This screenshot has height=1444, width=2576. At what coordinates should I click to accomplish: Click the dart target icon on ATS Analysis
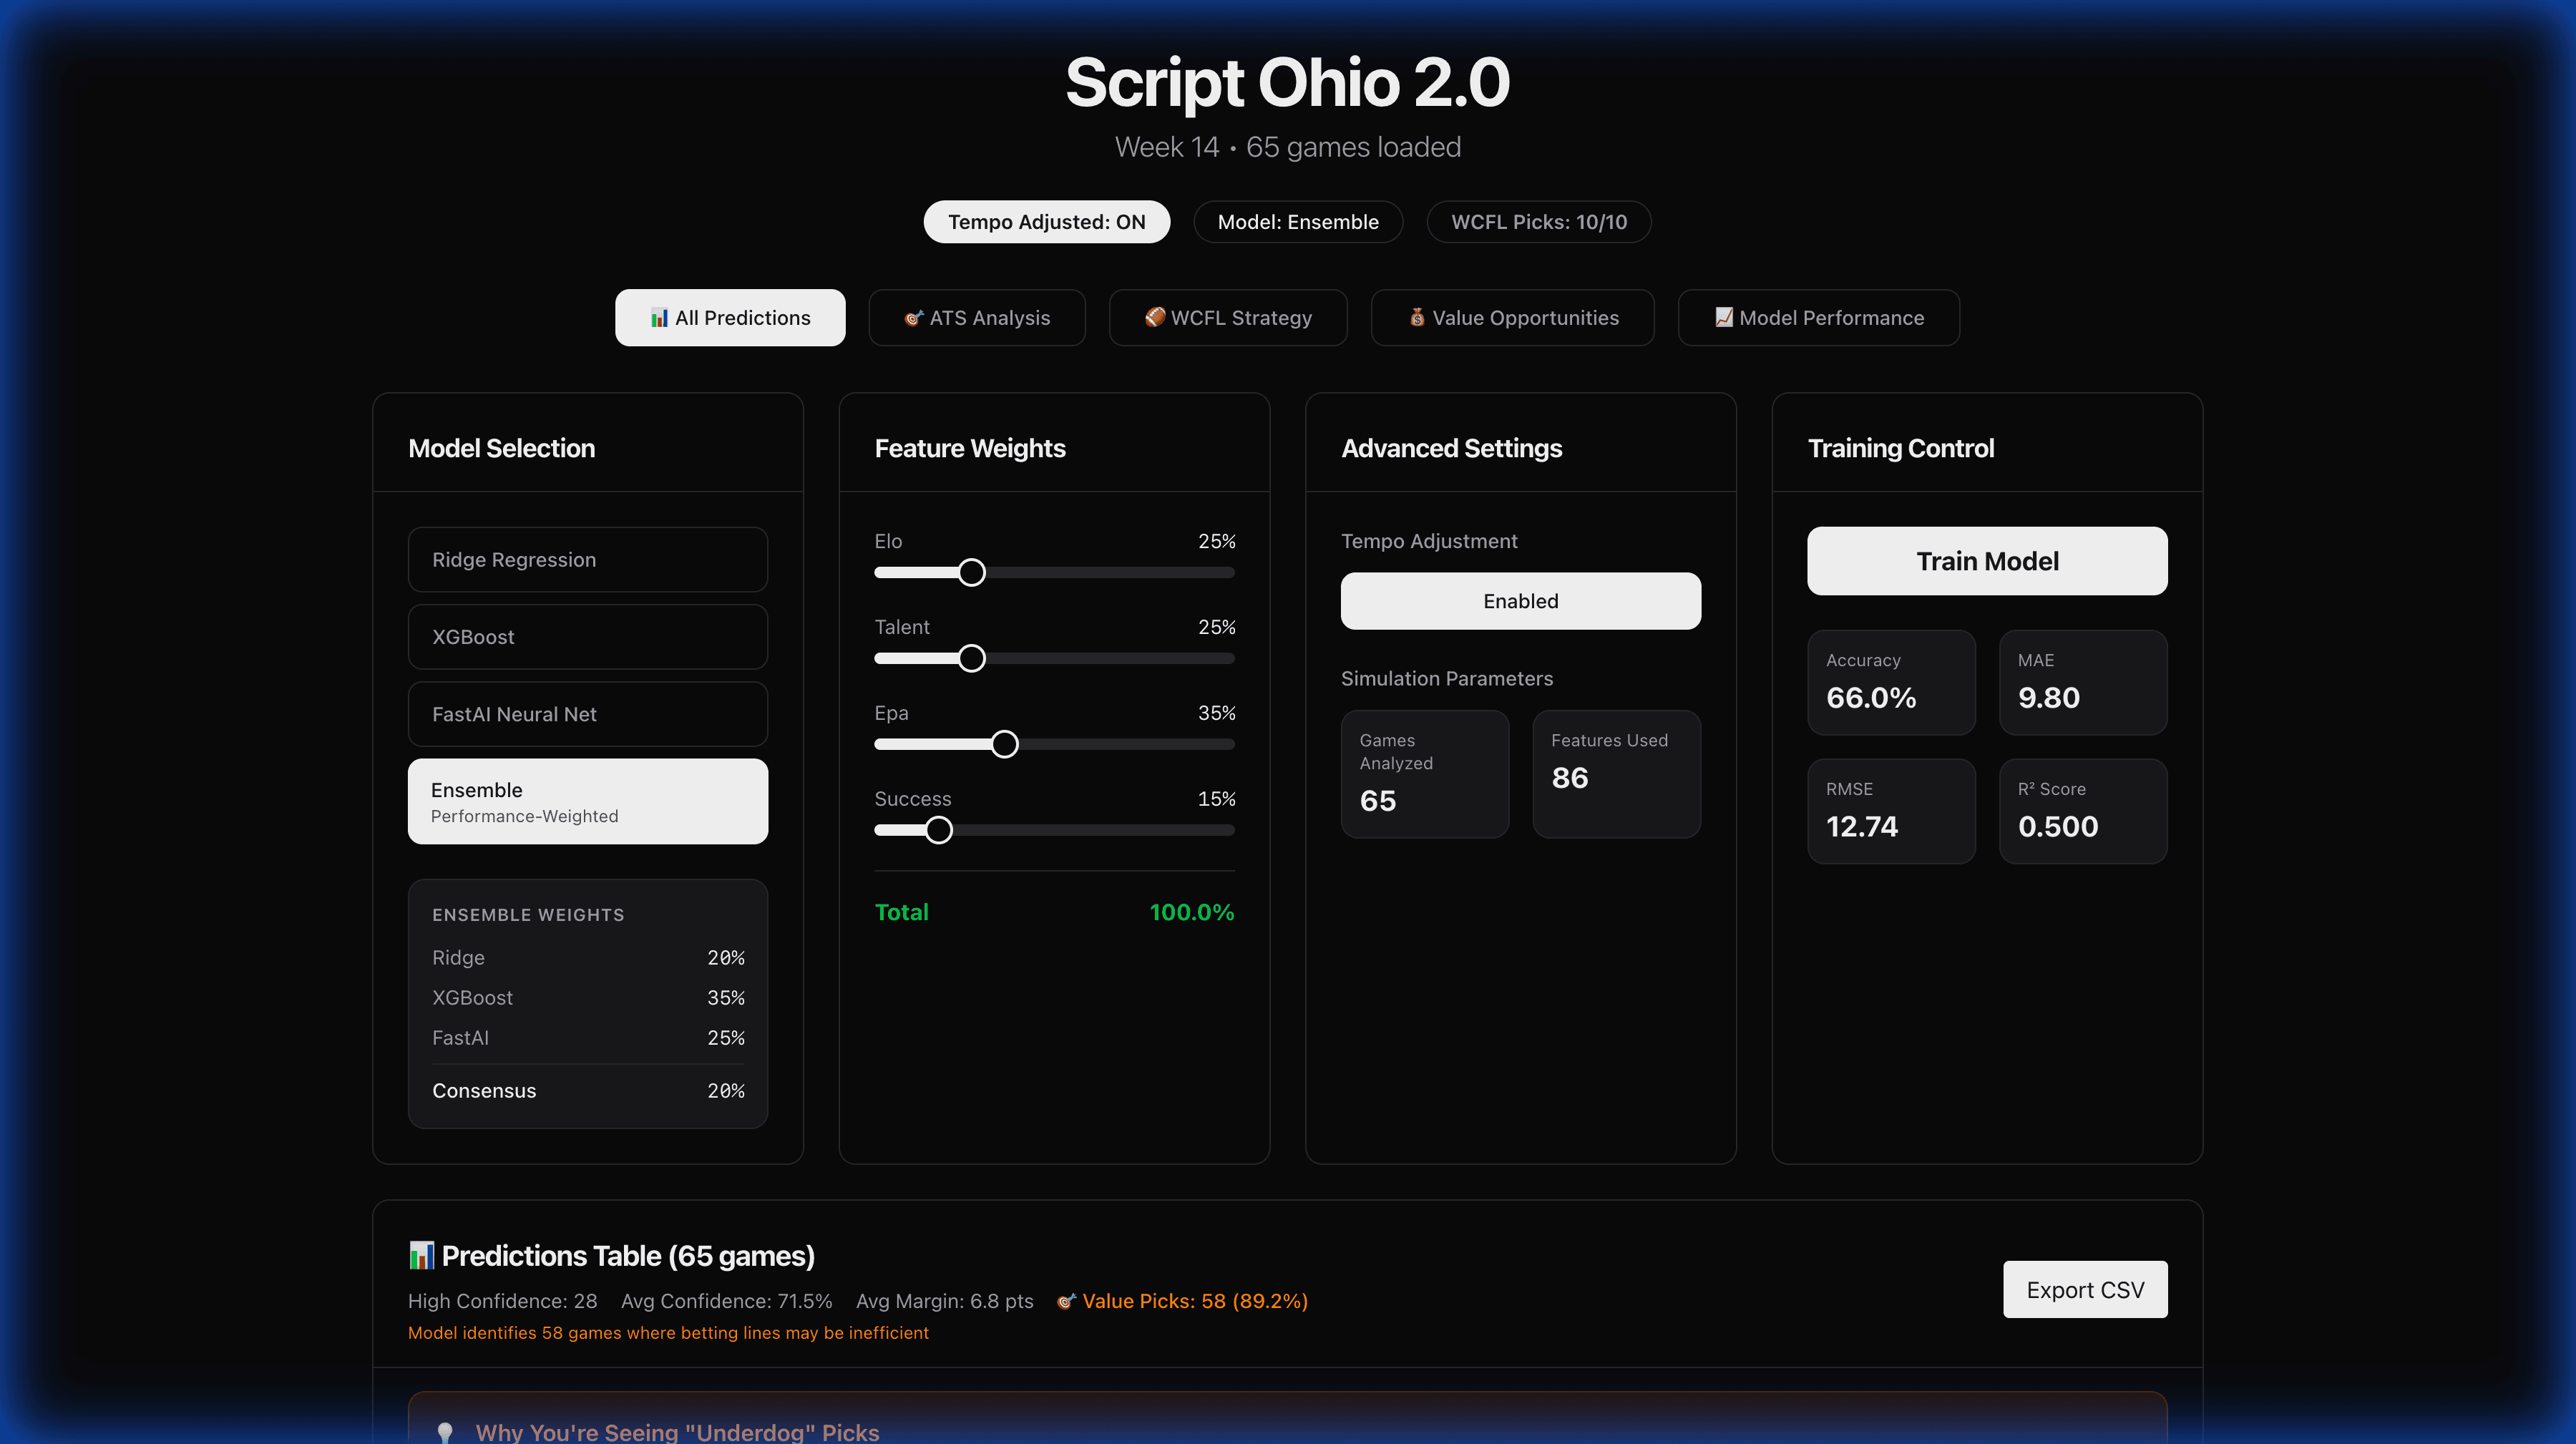click(913, 318)
